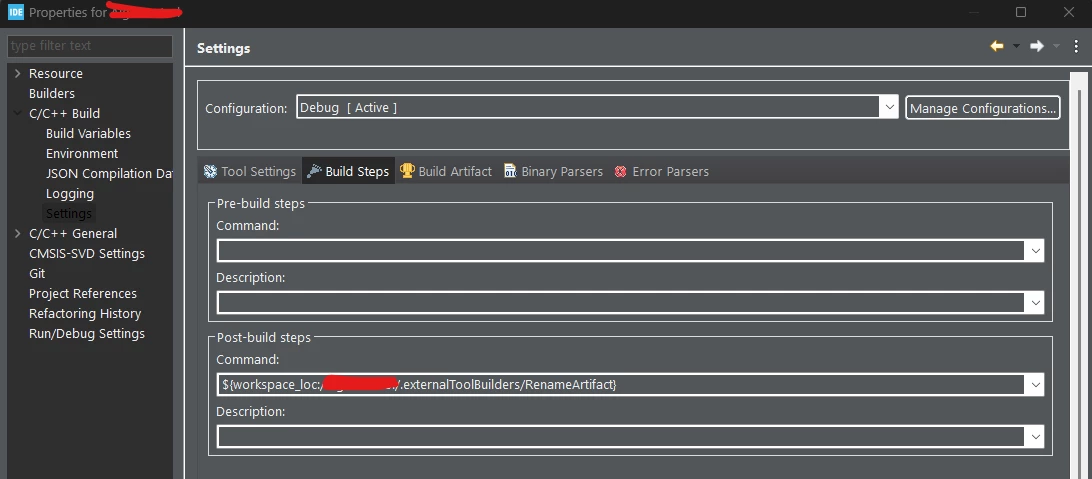
Task: Click the Pre-build Command input field
Action: [x=621, y=251]
